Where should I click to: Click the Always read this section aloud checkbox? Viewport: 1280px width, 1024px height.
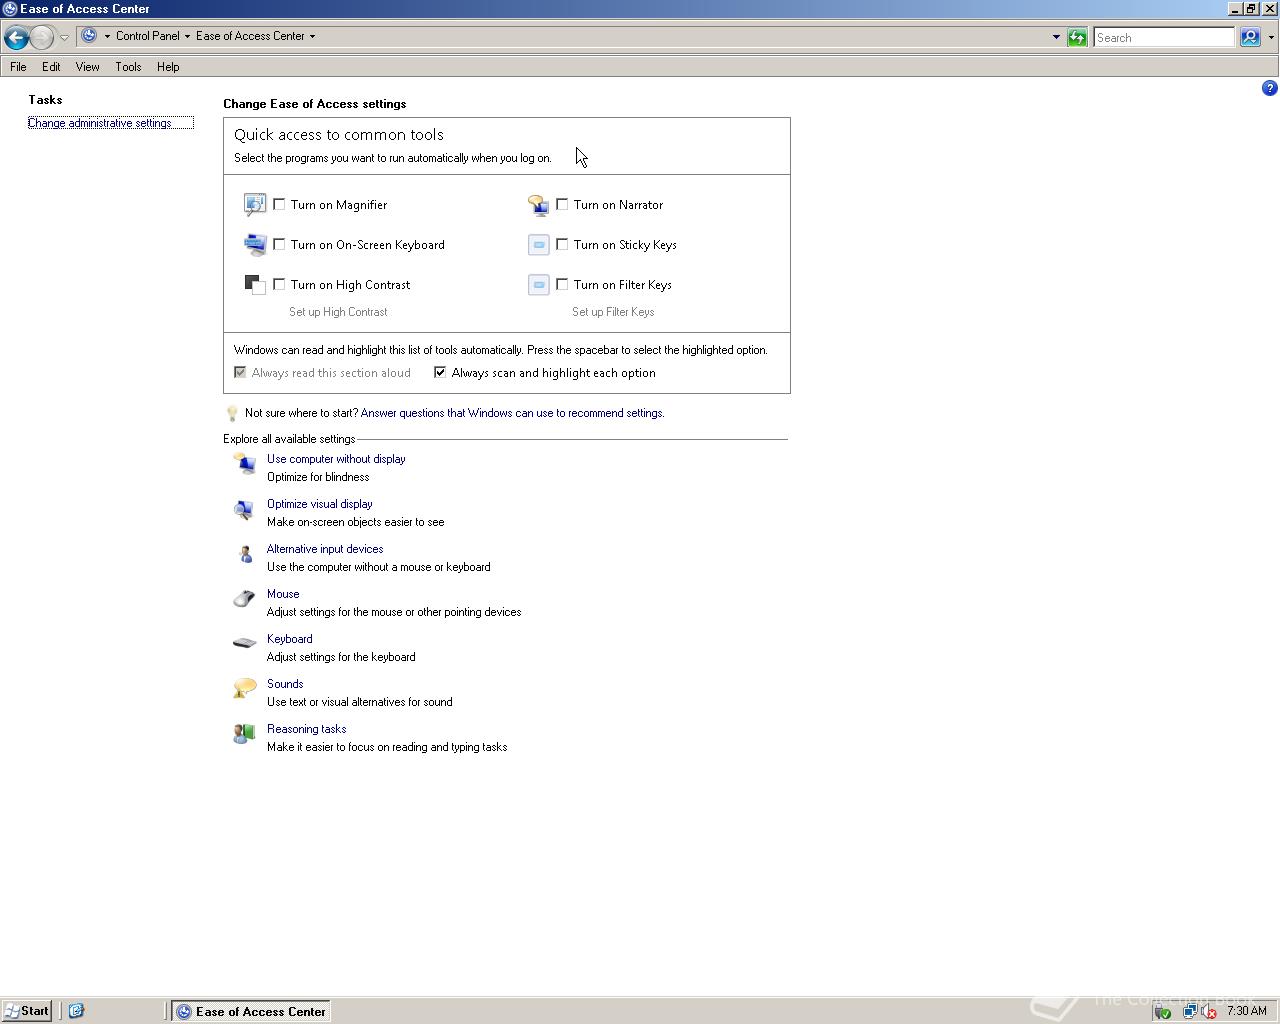pyautogui.click(x=240, y=372)
